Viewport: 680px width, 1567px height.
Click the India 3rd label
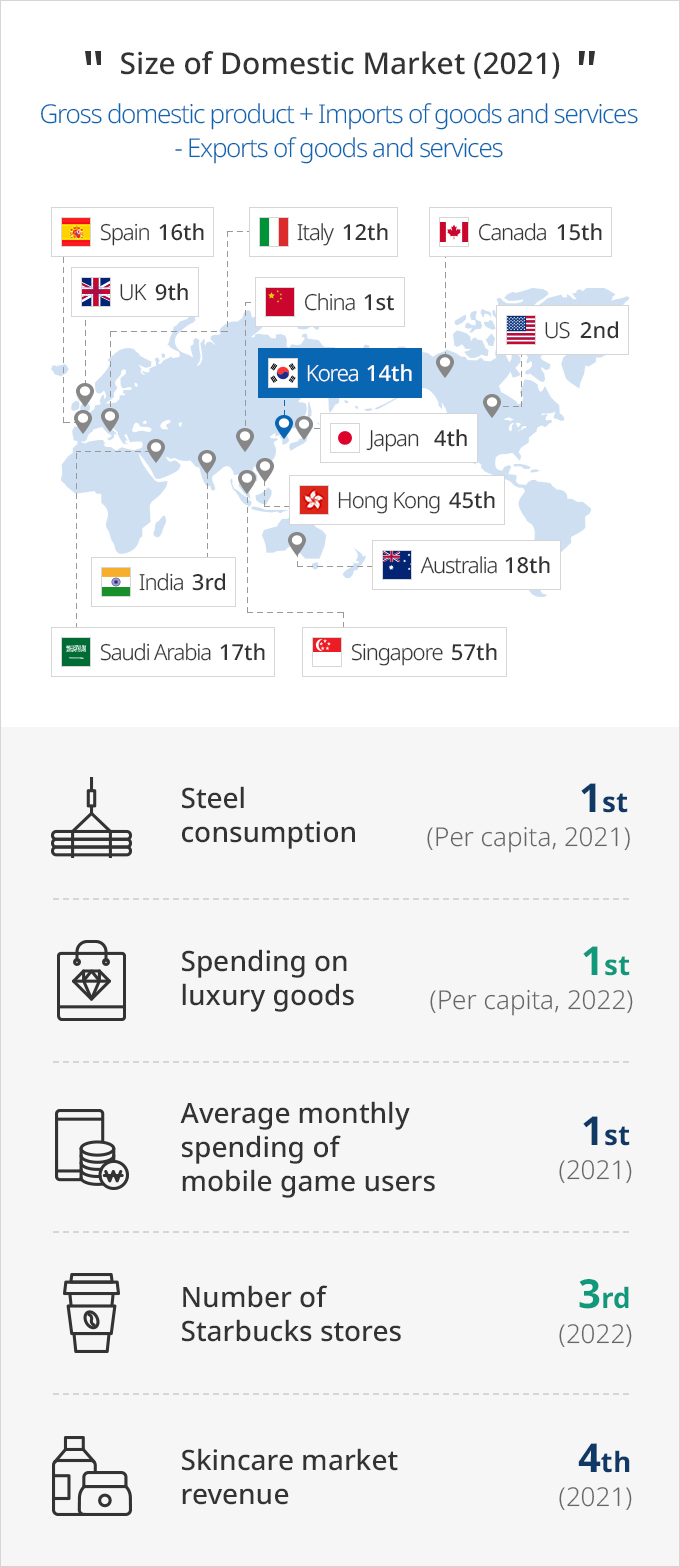pos(163,582)
